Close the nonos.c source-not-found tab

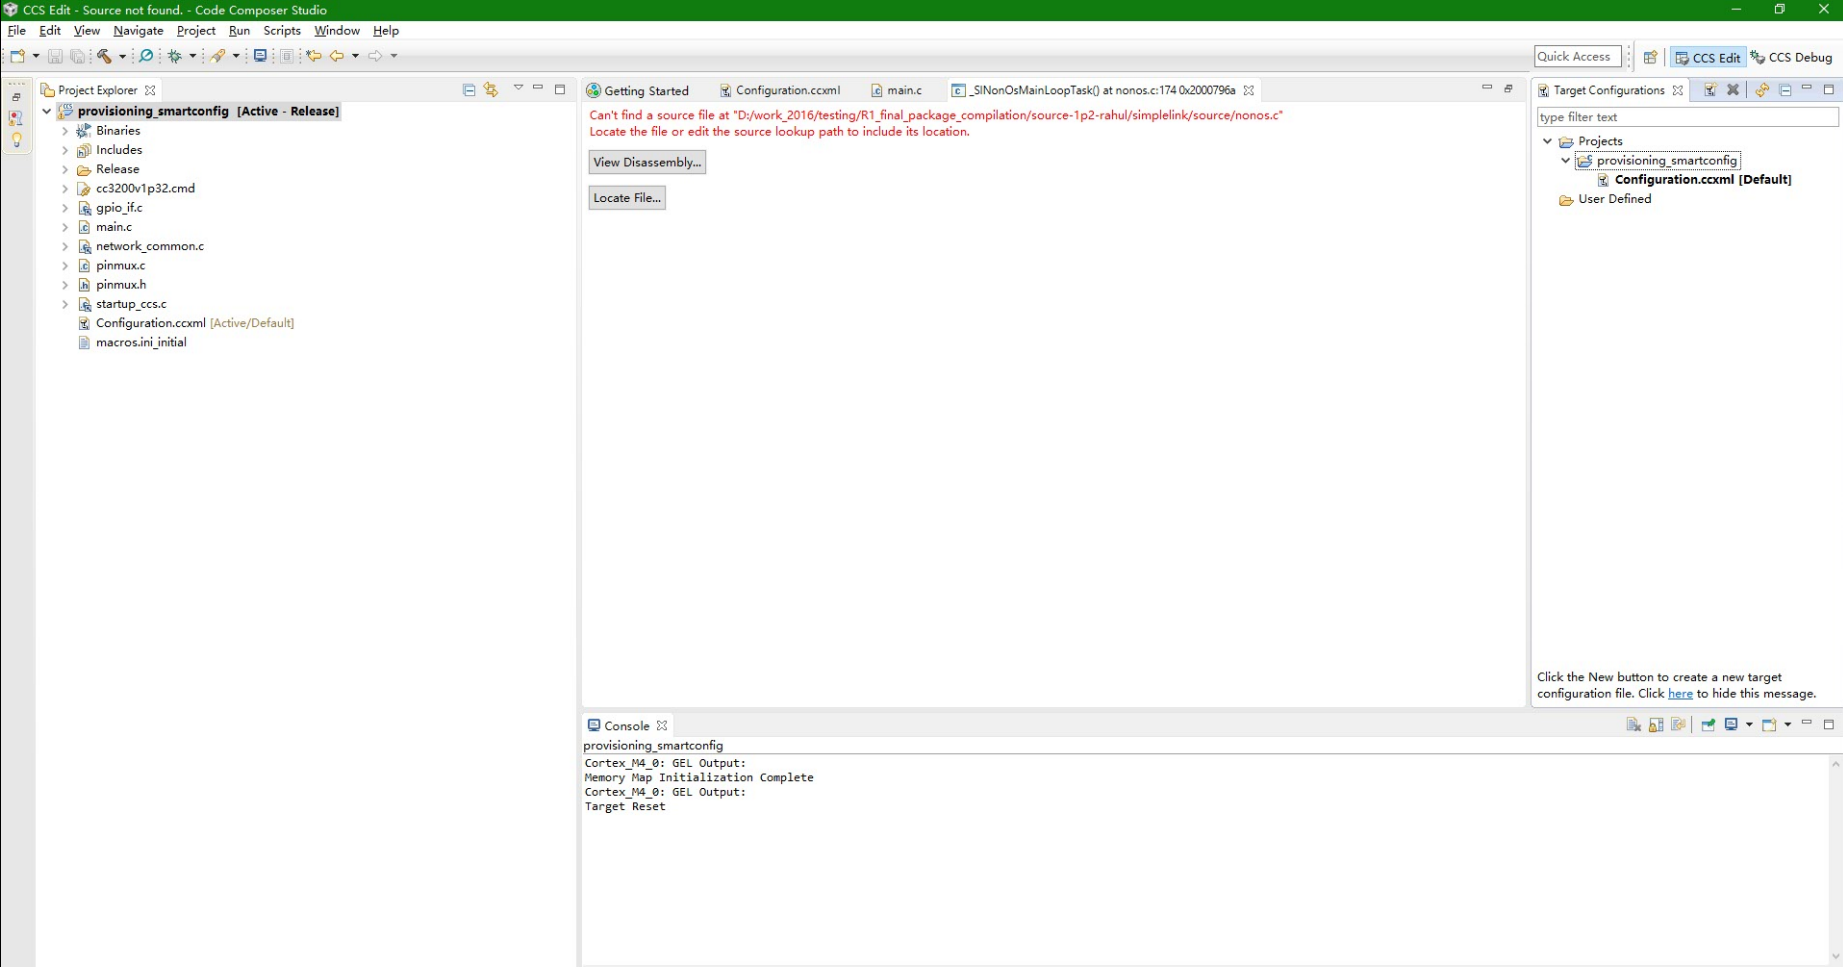pyautogui.click(x=1249, y=90)
